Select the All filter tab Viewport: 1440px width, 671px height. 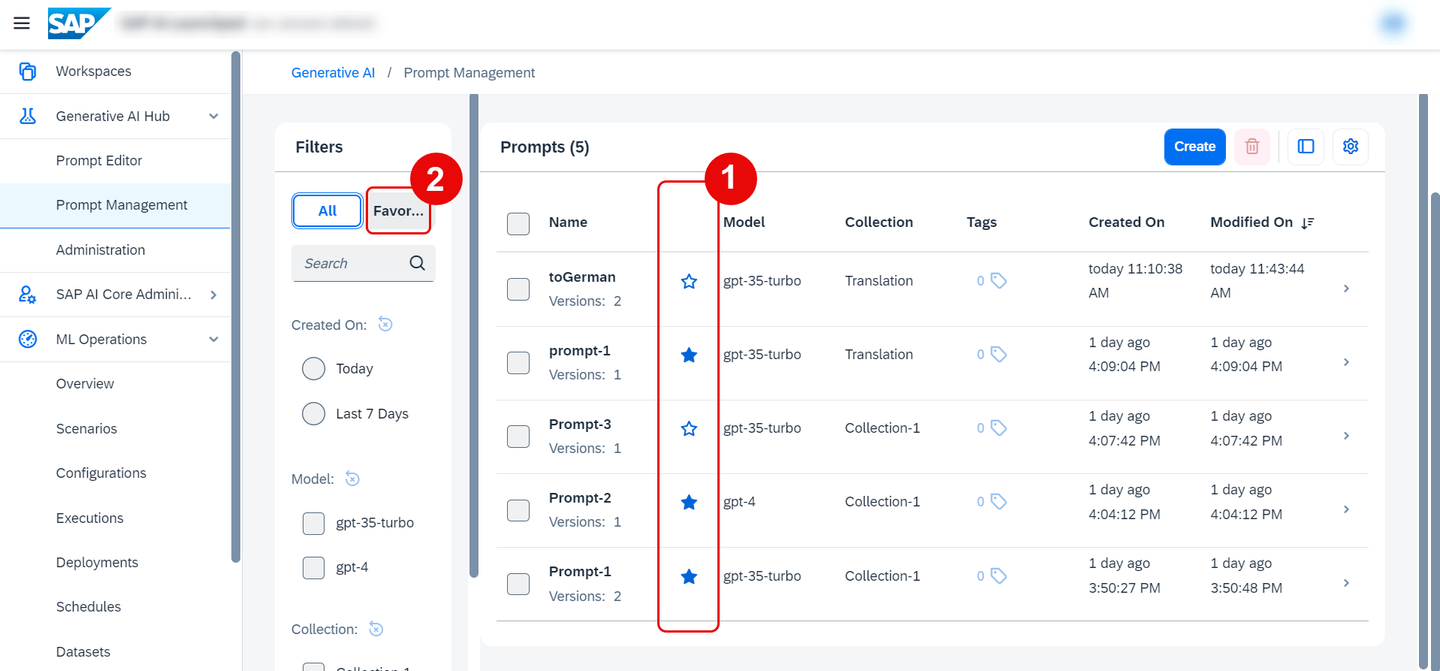pos(327,211)
